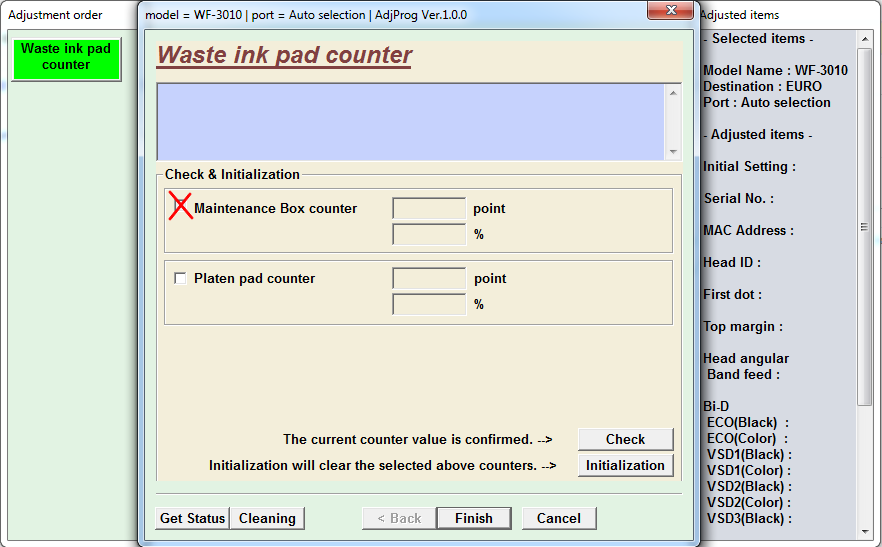Start the Cleaning function
The image size is (882, 547).
267,518
